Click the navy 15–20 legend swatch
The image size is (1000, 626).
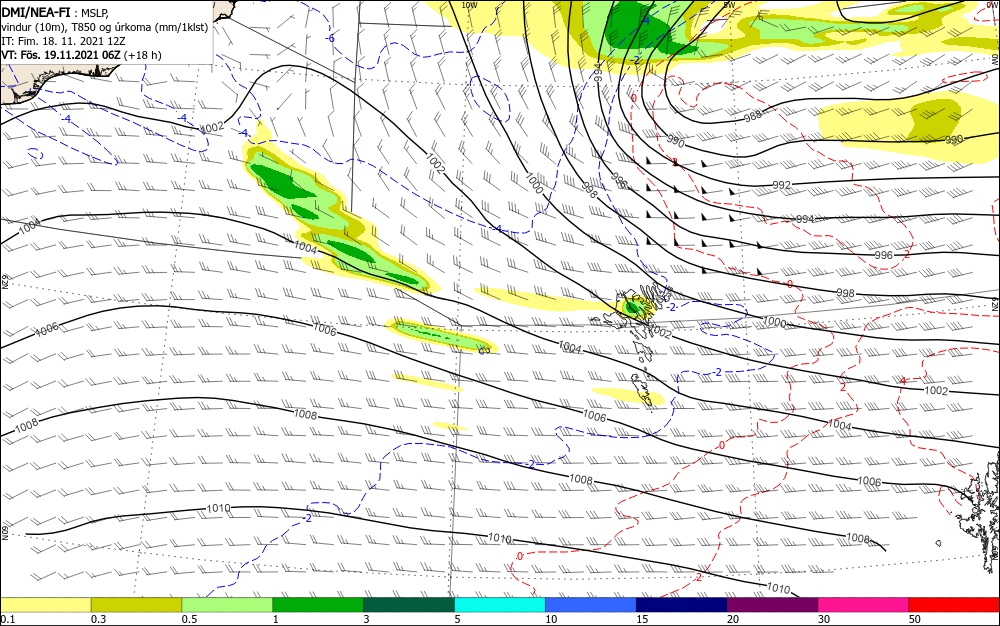click(682, 605)
